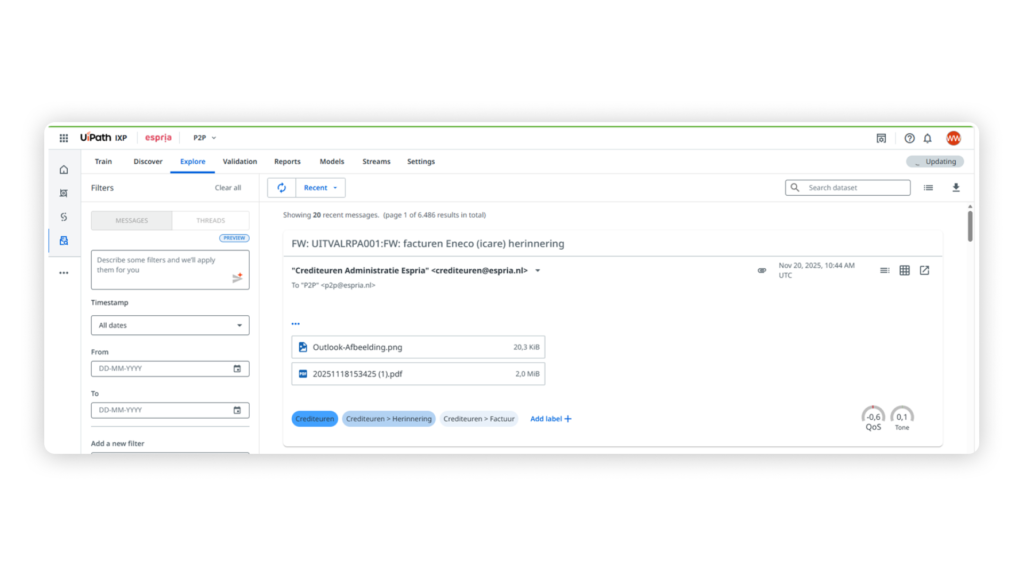Click the Home icon in the sidebar
Image resolution: width=1024 pixels, height=576 pixels.
(x=64, y=169)
